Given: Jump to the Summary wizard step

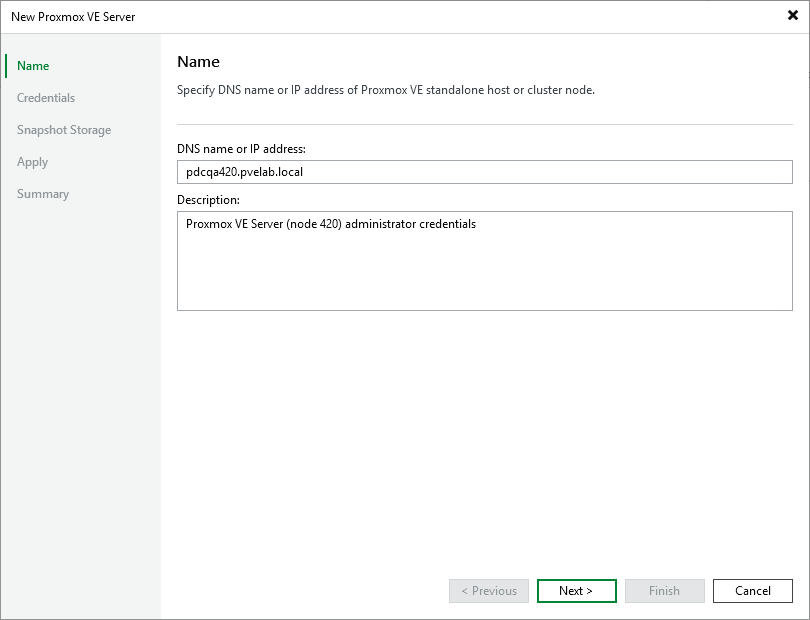Looking at the screenshot, I should click(42, 193).
